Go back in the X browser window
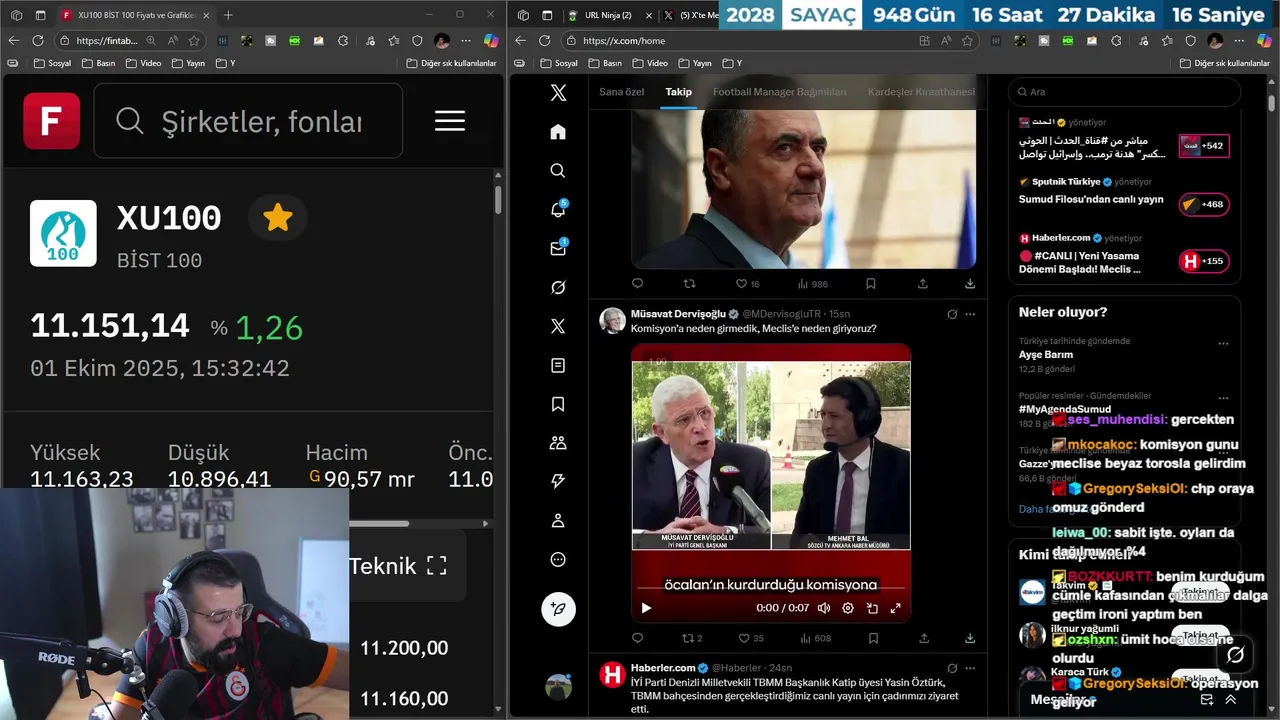 [520, 40]
